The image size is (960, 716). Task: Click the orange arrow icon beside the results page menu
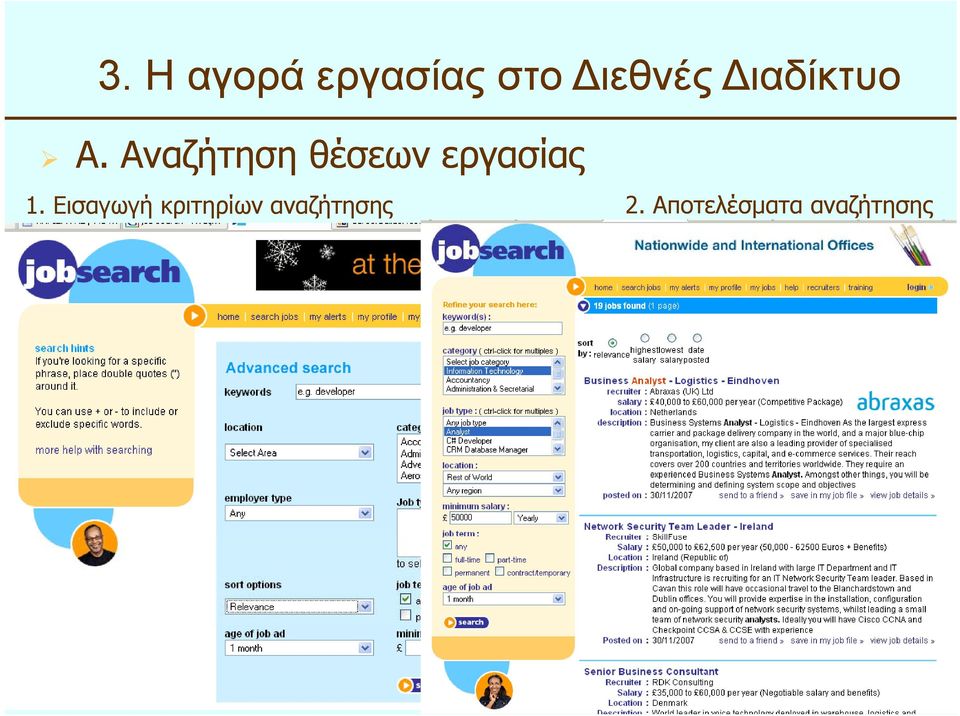click(575, 287)
